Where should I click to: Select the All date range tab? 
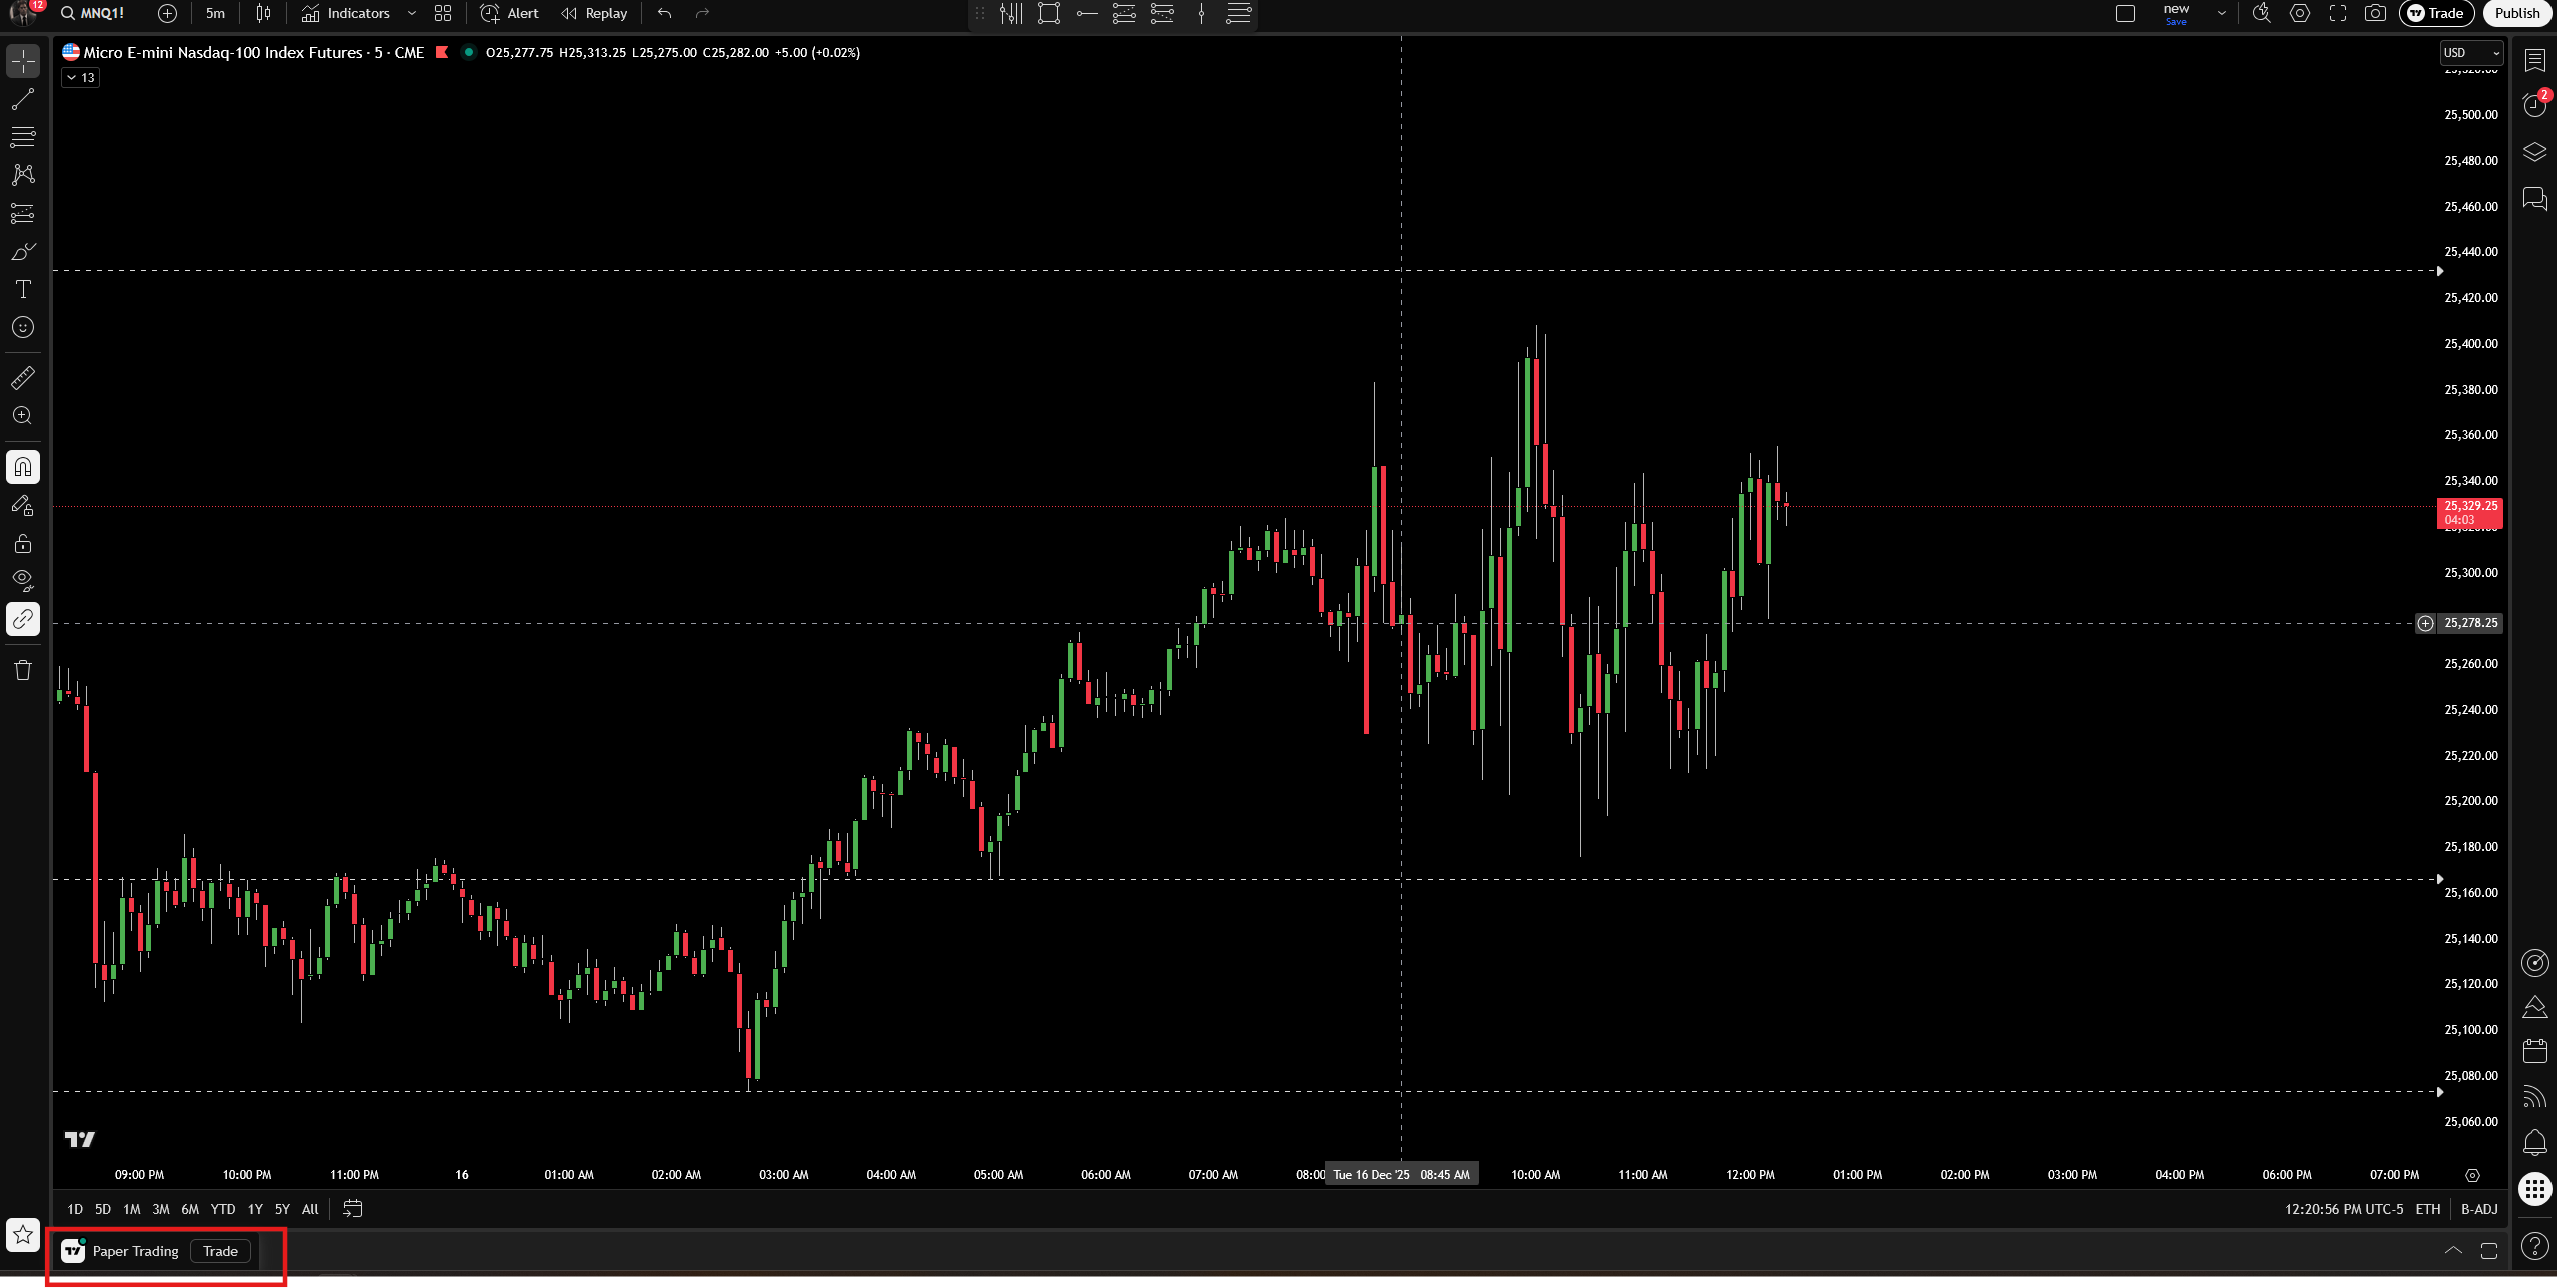click(x=309, y=1209)
